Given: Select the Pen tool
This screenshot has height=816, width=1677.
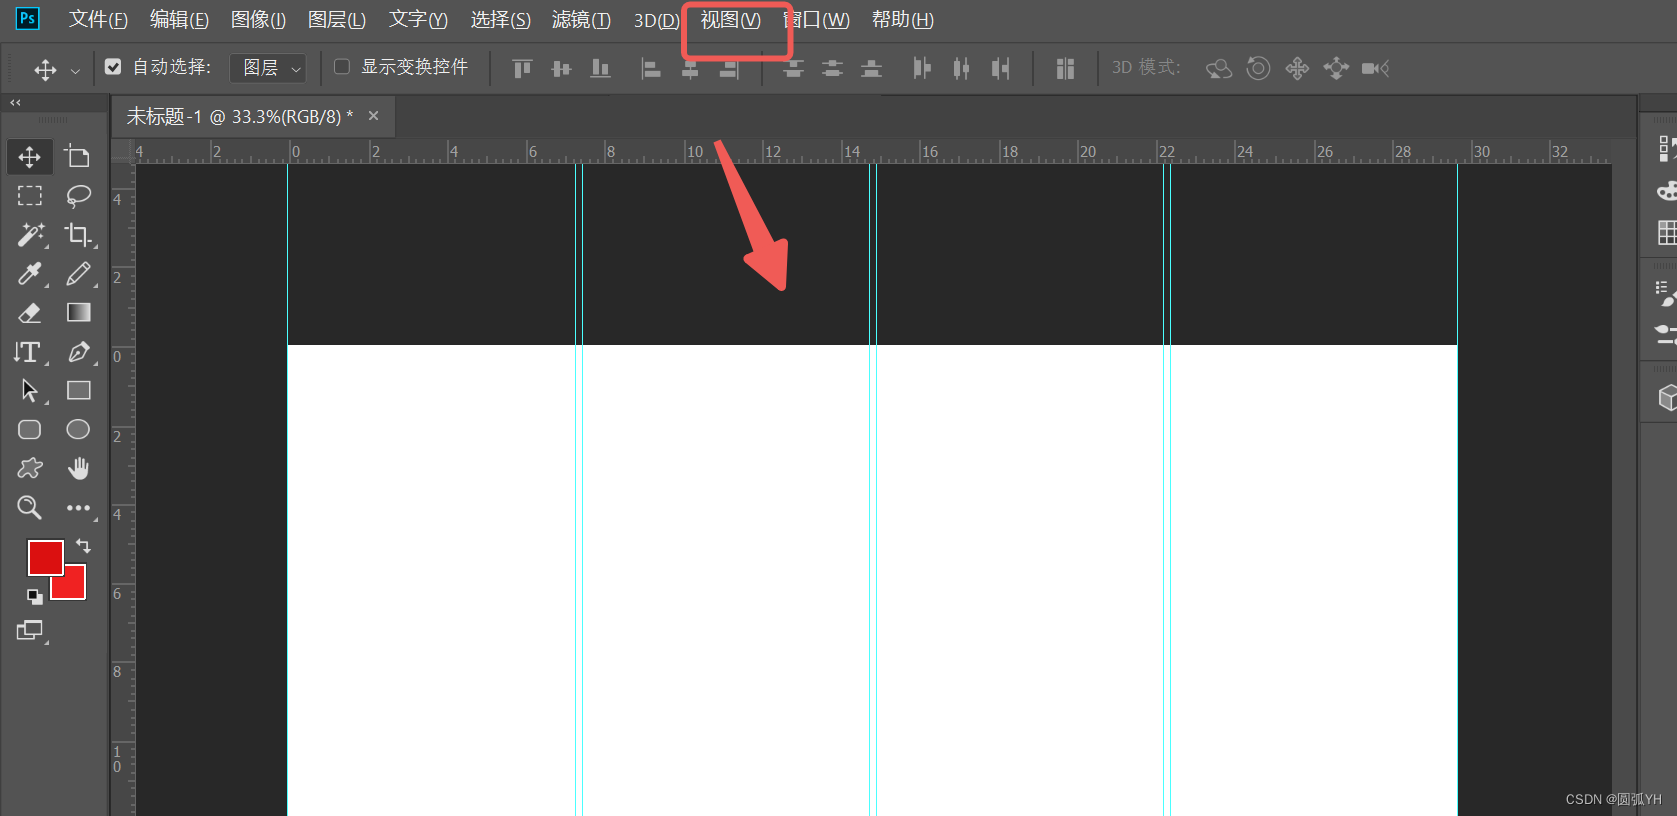Looking at the screenshot, I should 78,352.
